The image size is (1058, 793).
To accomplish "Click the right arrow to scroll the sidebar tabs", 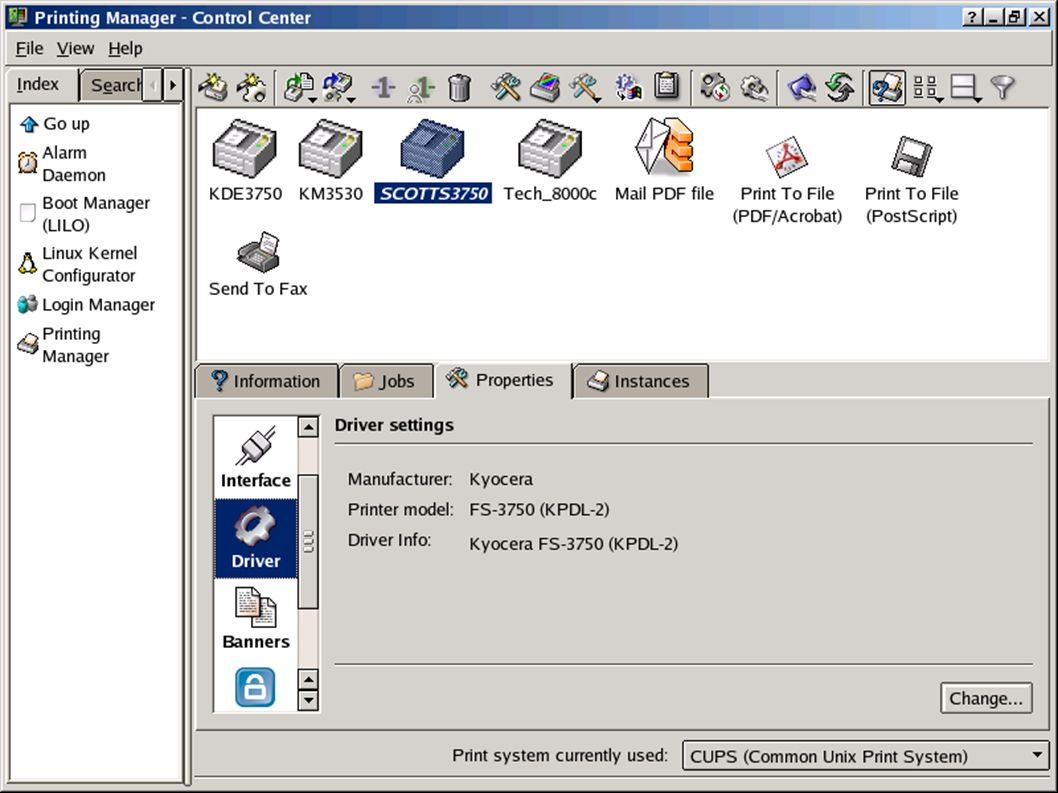I will click(x=173, y=86).
